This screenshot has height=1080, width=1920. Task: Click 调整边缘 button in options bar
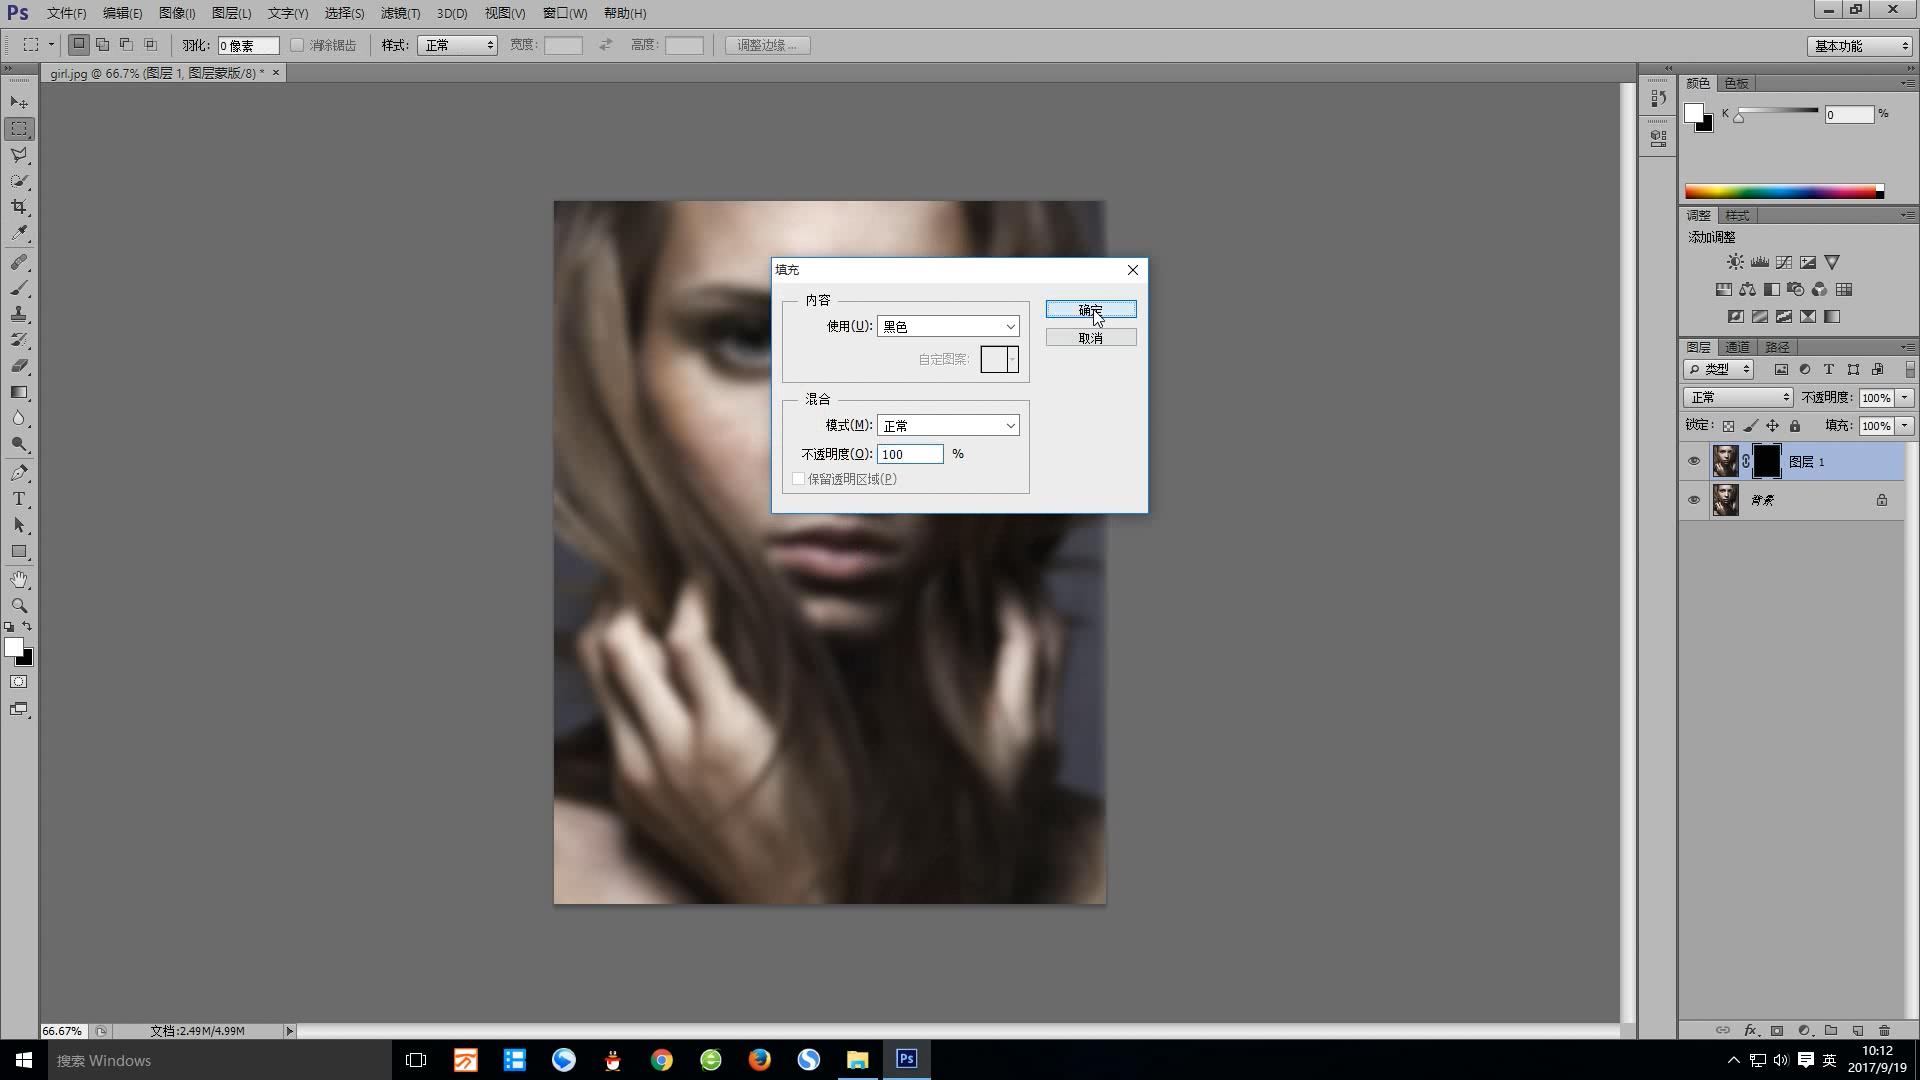click(x=767, y=45)
